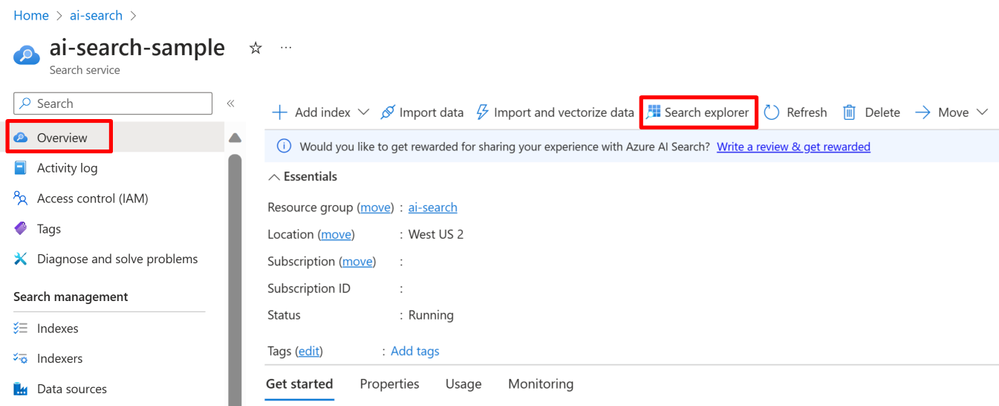Open the more options ellipsis menu
The height and width of the screenshot is (406, 999).
pyautogui.click(x=286, y=48)
